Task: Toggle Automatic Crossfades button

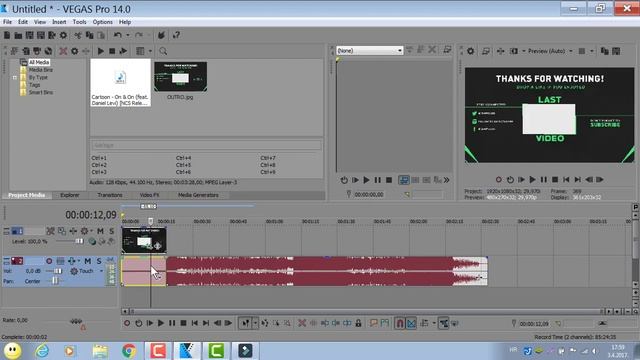Action: coord(411,323)
